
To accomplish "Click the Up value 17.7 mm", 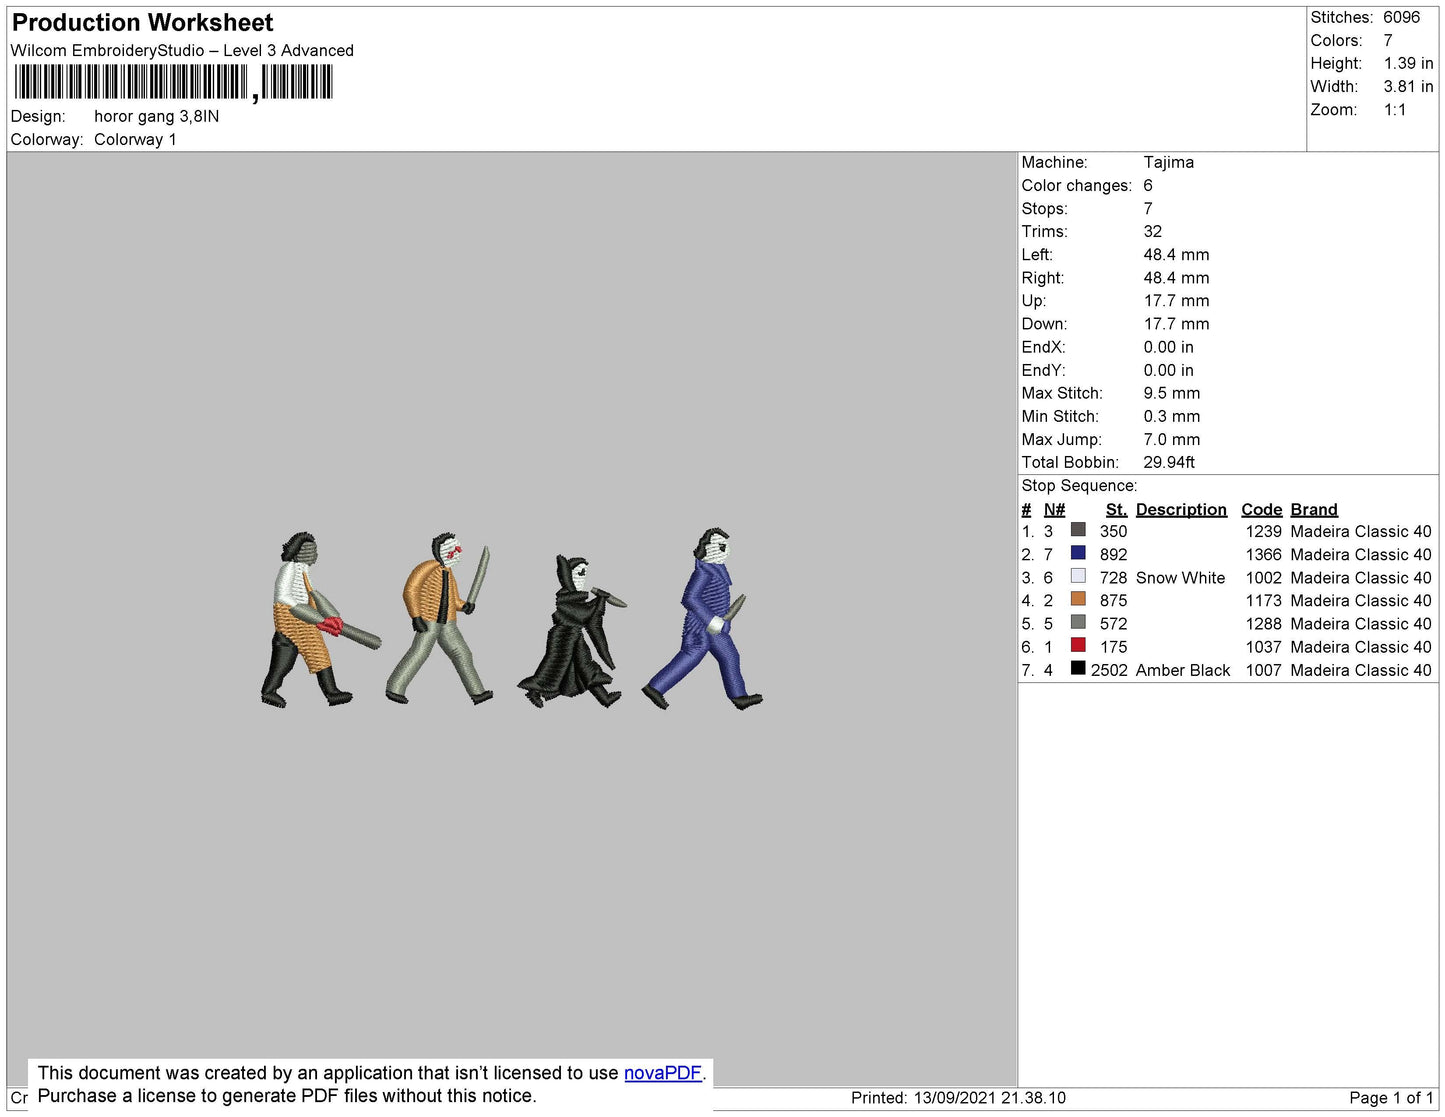I will [1176, 300].
